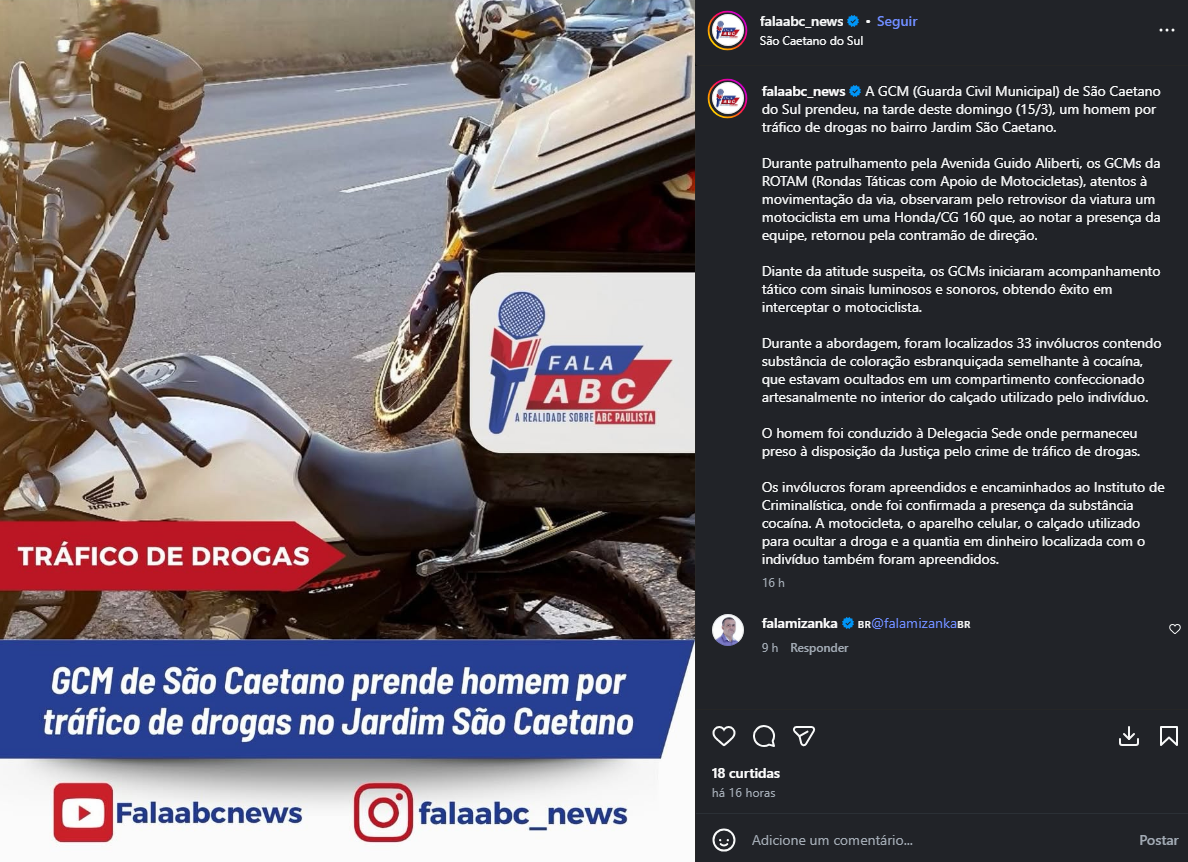Open comments with the speech bubble icon
This screenshot has width=1188, height=862.
click(x=764, y=736)
